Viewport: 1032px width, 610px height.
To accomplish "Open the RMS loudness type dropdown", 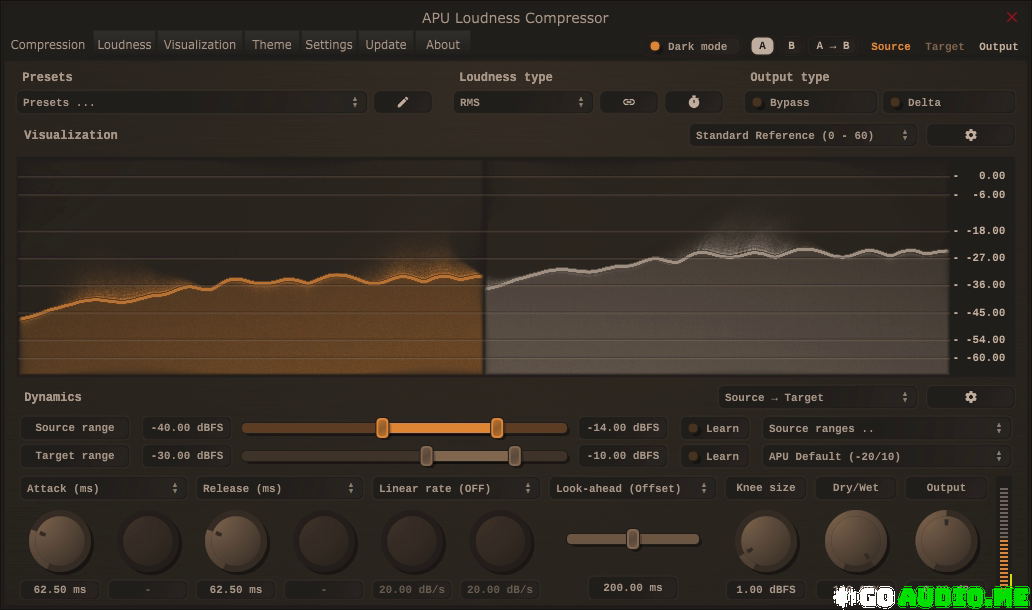I will coord(523,102).
